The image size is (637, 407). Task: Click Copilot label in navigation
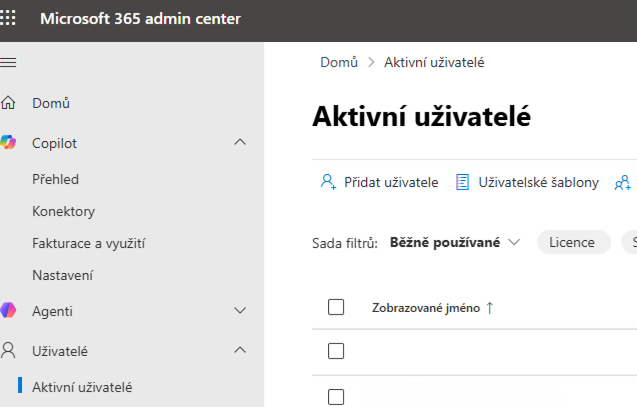tap(54, 143)
